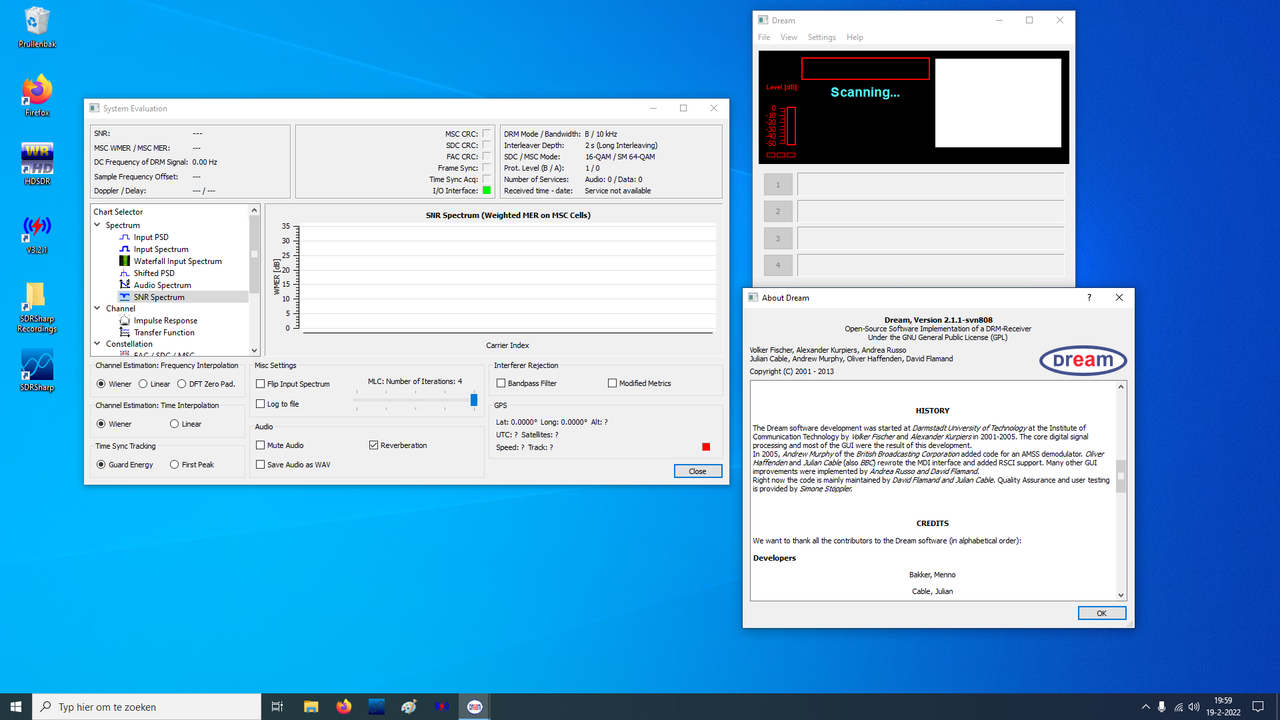Open the Prullenbak recycle bin icon
This screenshot has height=720, width=1280.
point(37,28)
